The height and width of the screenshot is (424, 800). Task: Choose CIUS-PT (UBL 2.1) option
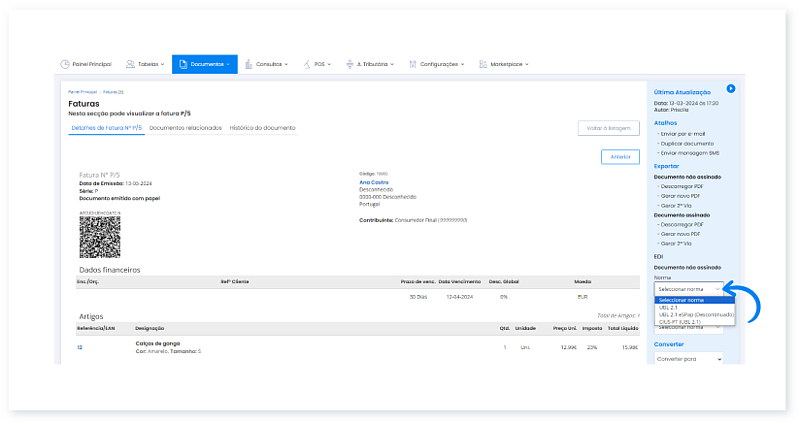(694, 322)
